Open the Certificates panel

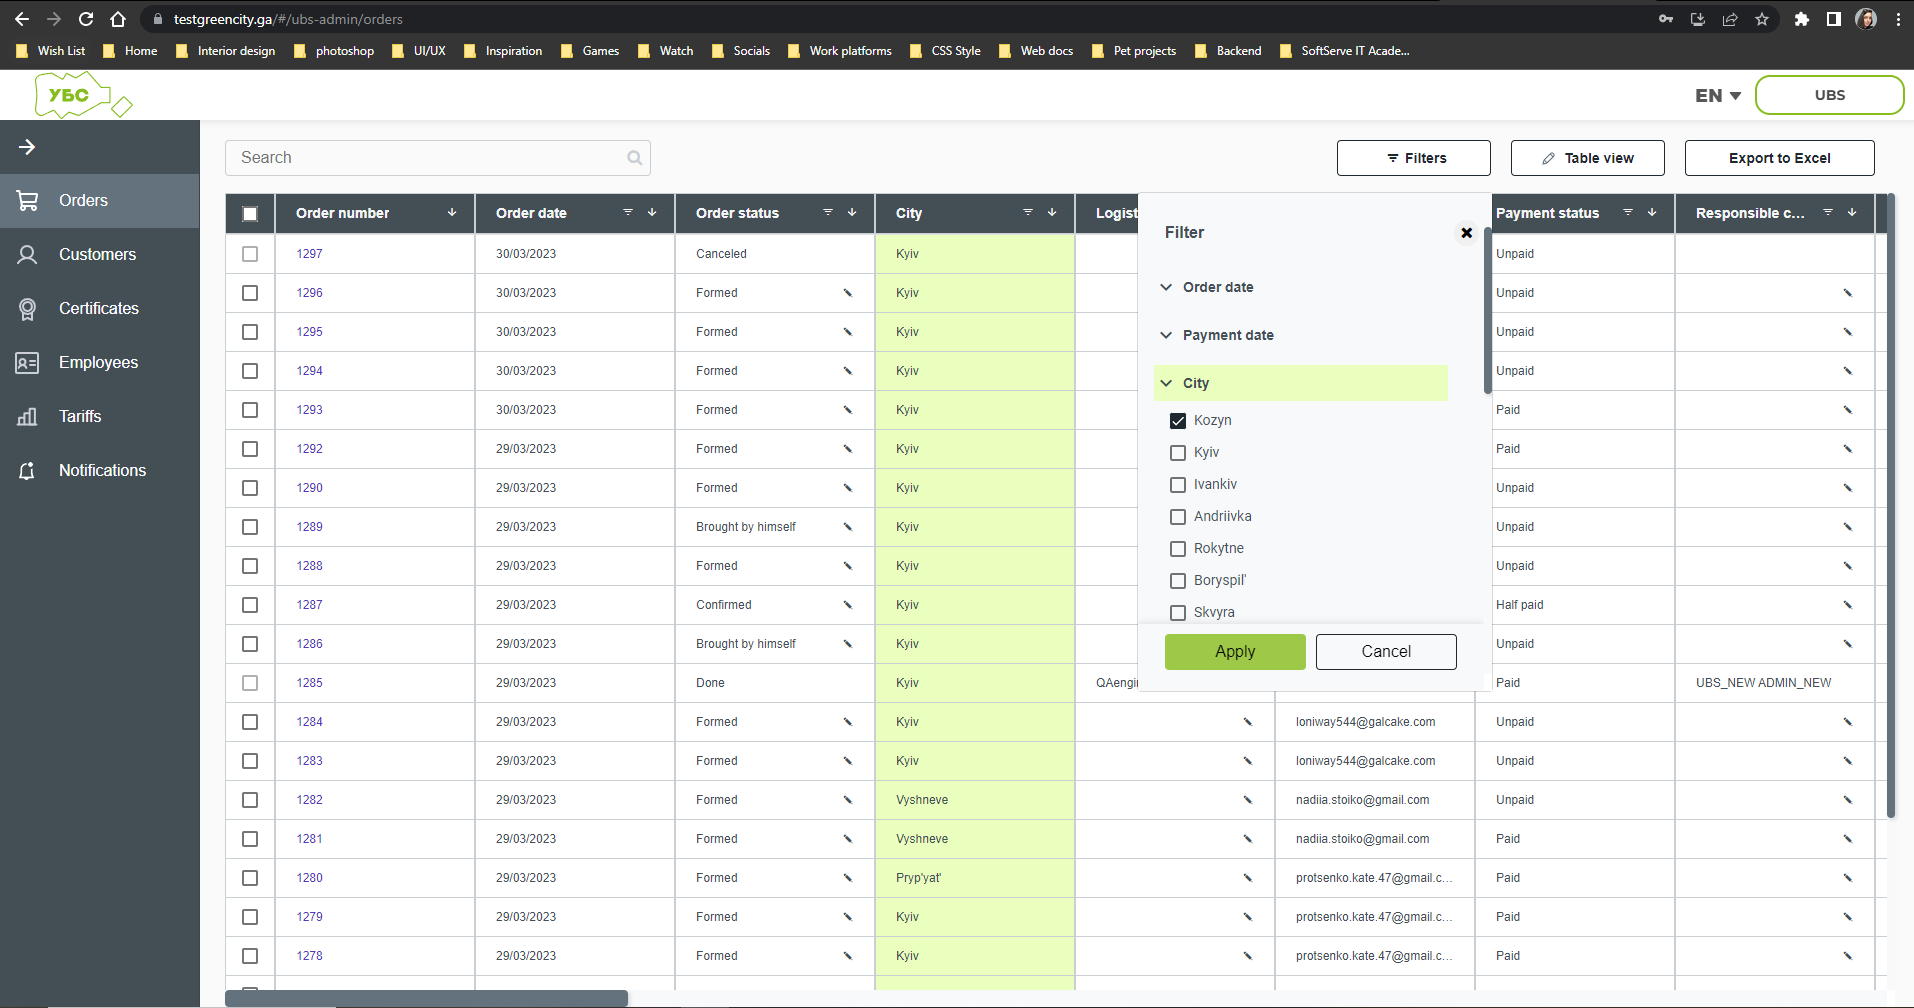[98, 308]
